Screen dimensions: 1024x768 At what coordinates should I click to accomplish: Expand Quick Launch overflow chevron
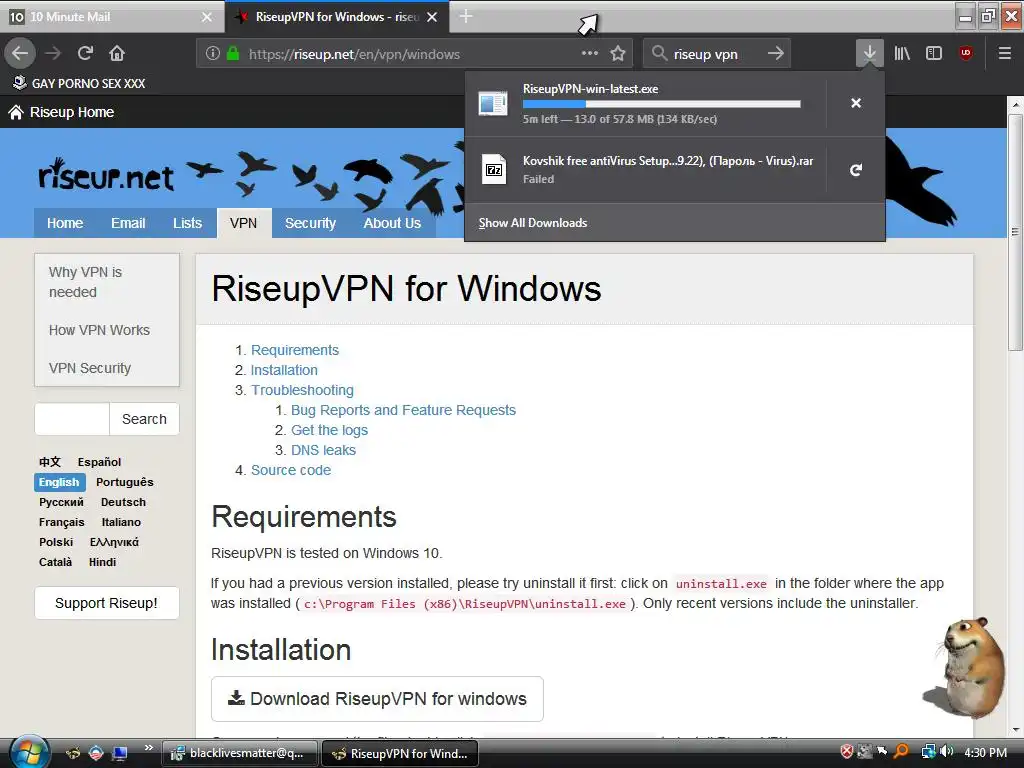point(148,748)
